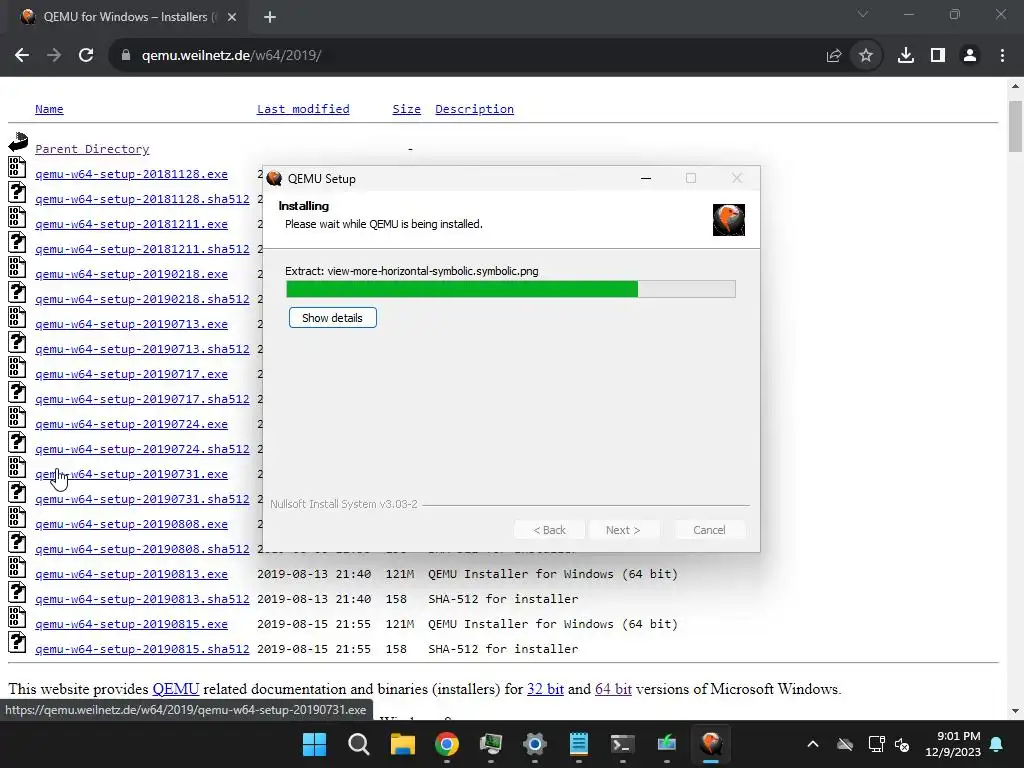
Task: Switch to Chrome in the taskbar
Action: [x=447, y=744]
